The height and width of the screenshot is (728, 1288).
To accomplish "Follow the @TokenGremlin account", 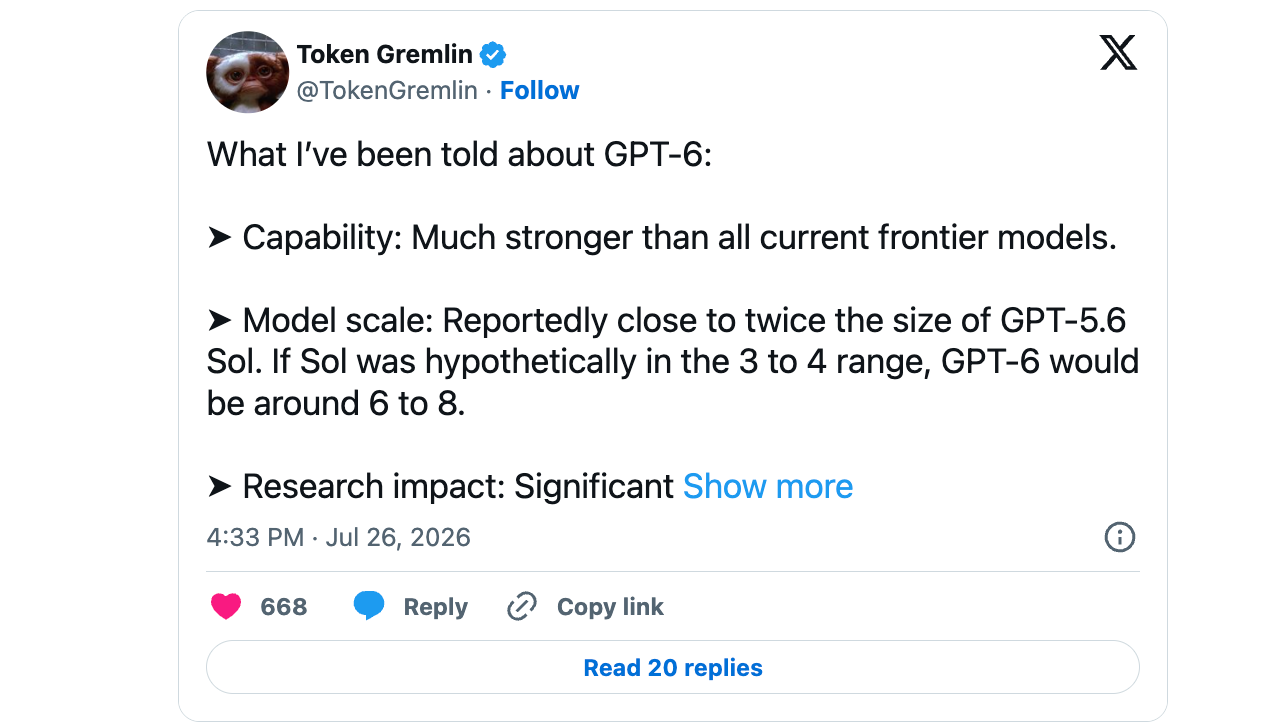I will pos(539,90).
